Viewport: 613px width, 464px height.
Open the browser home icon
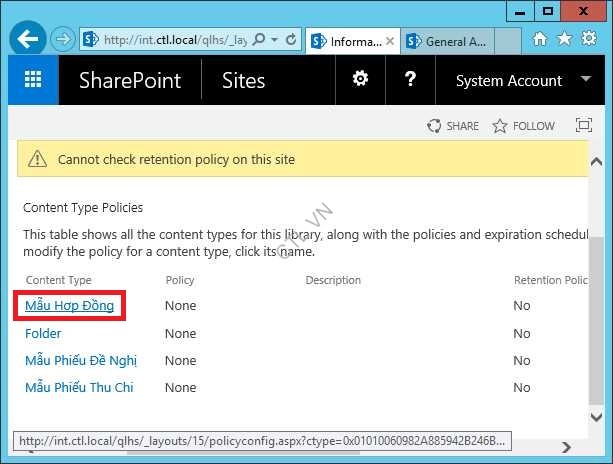tap(540, 40)
